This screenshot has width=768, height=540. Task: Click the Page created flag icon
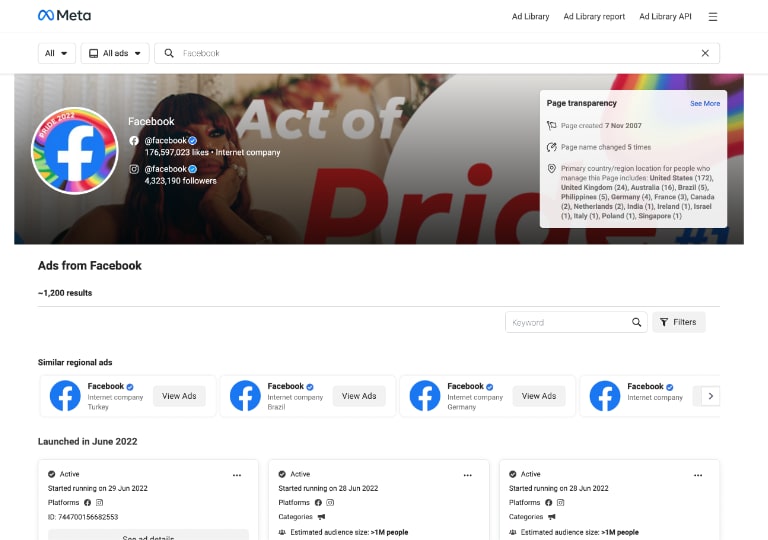(x=552, y=125)
